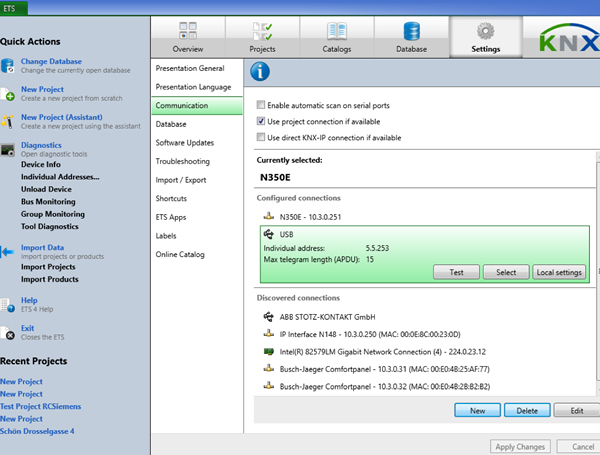The width and height of the screenshot is (600, 455).
Task: Open Local settings for USB connection
Action: (559, 272)
